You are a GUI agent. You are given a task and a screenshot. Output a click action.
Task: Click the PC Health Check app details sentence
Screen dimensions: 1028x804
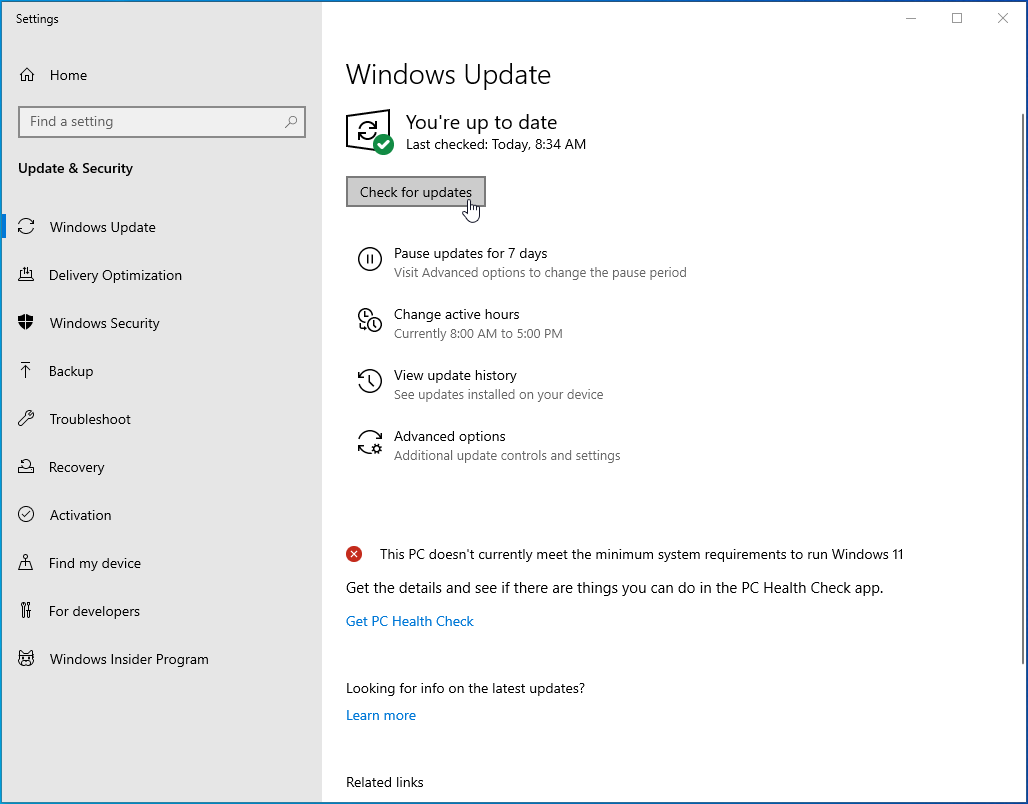614,588
